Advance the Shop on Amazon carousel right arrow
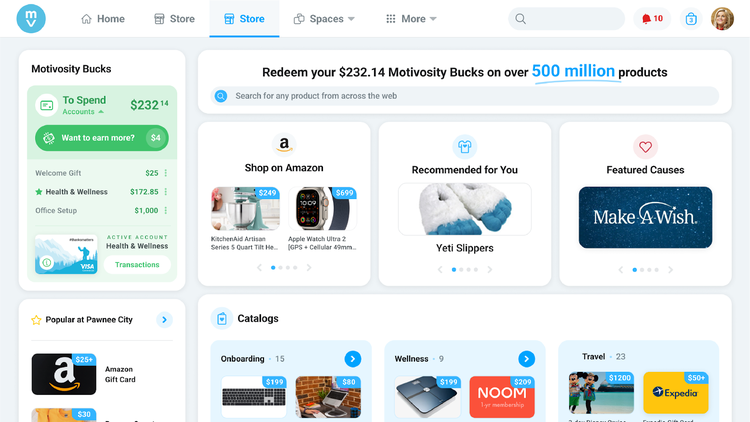750x422 pixels. click(x=309, y=267)
